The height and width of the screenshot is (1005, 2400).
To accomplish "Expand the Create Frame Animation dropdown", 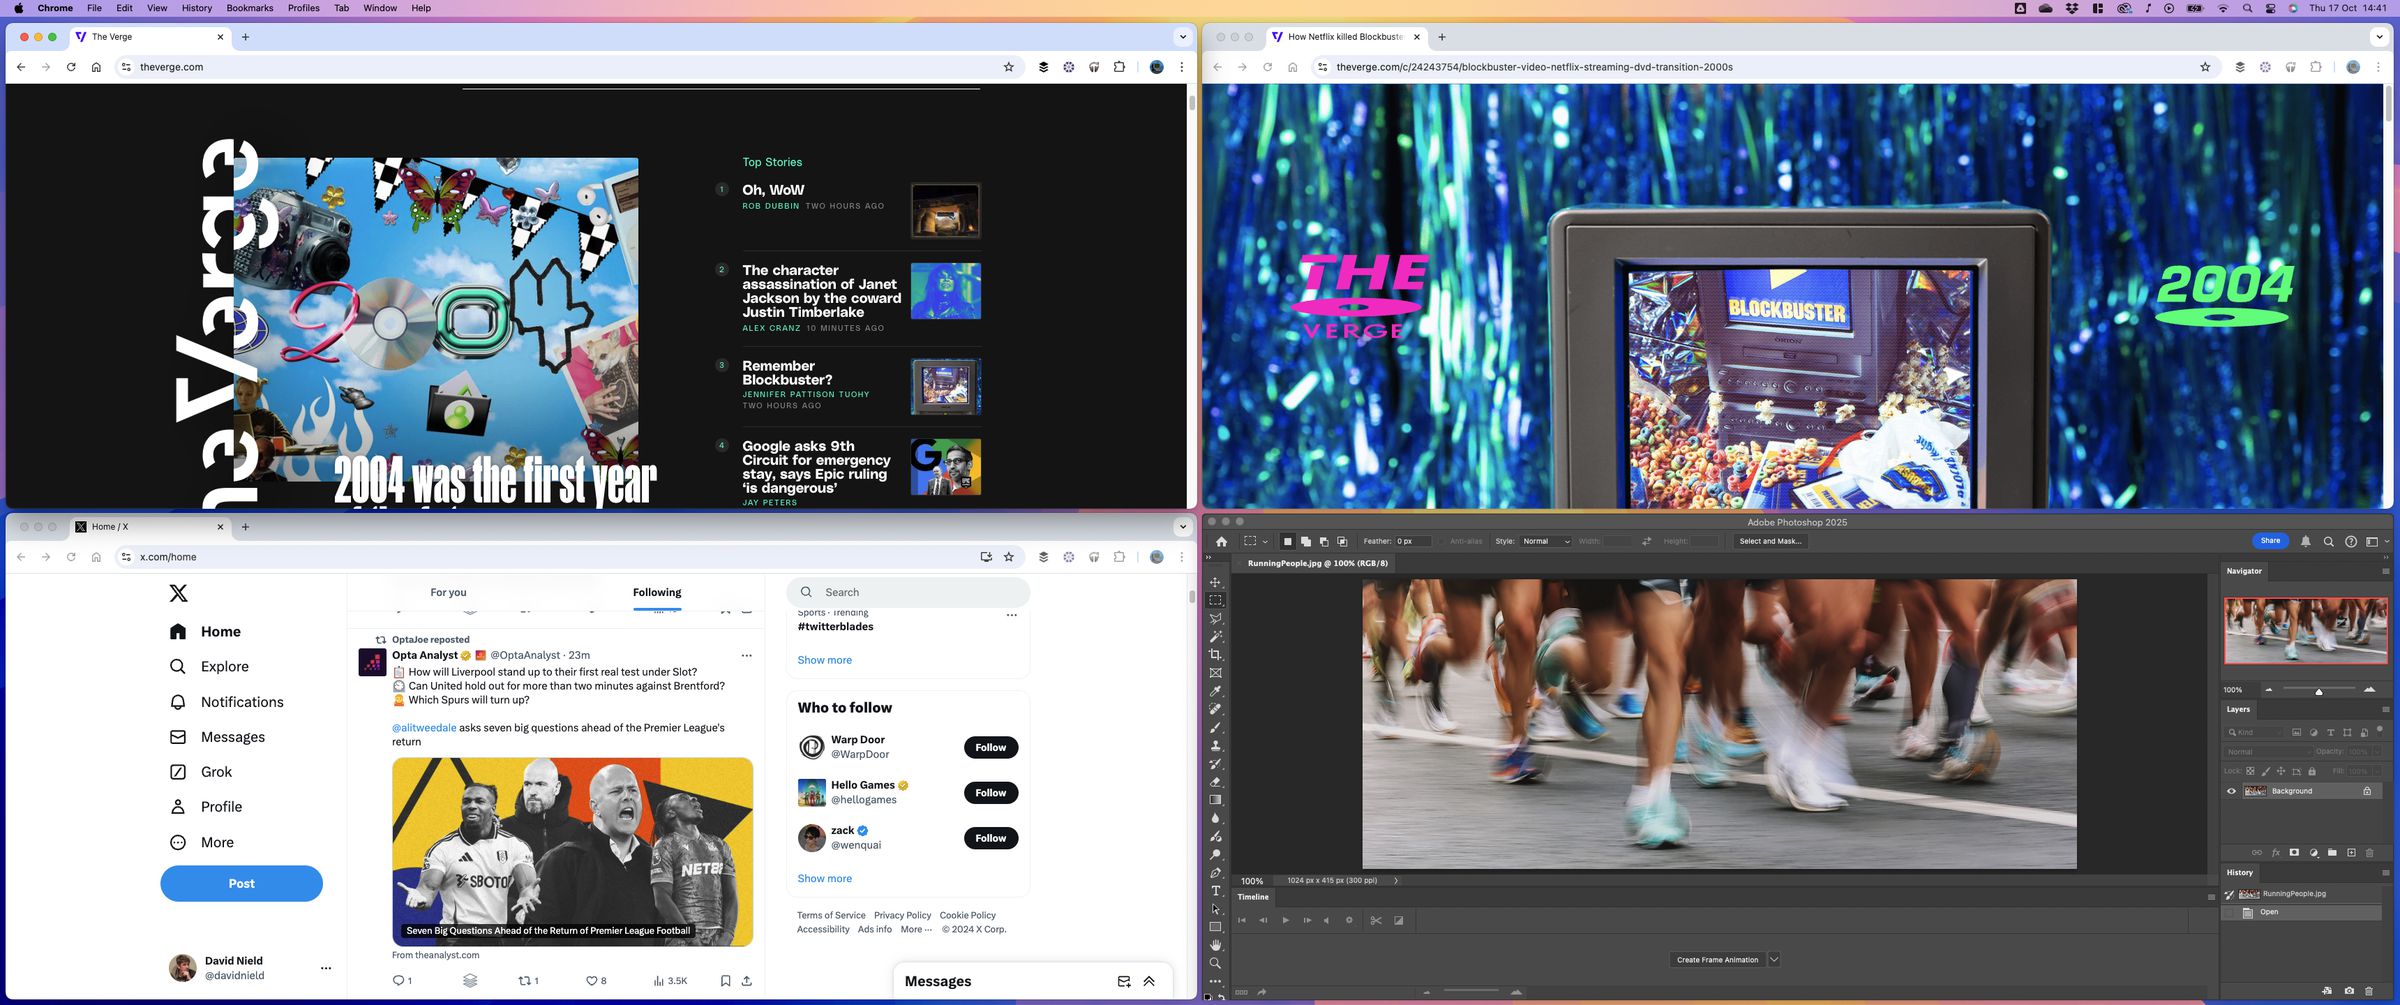I will [x=1773, y=959].
